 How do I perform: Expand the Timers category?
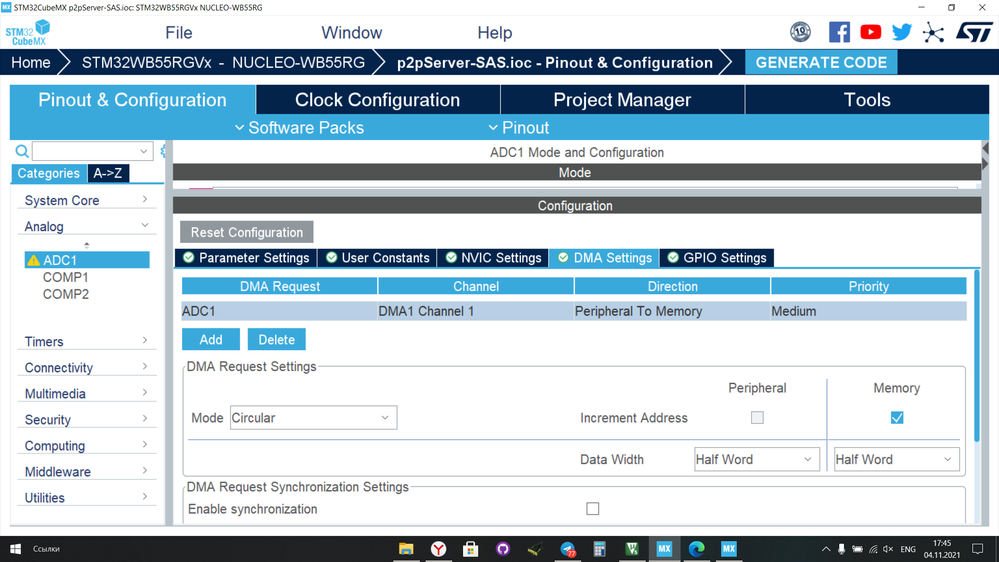point(87,341)
